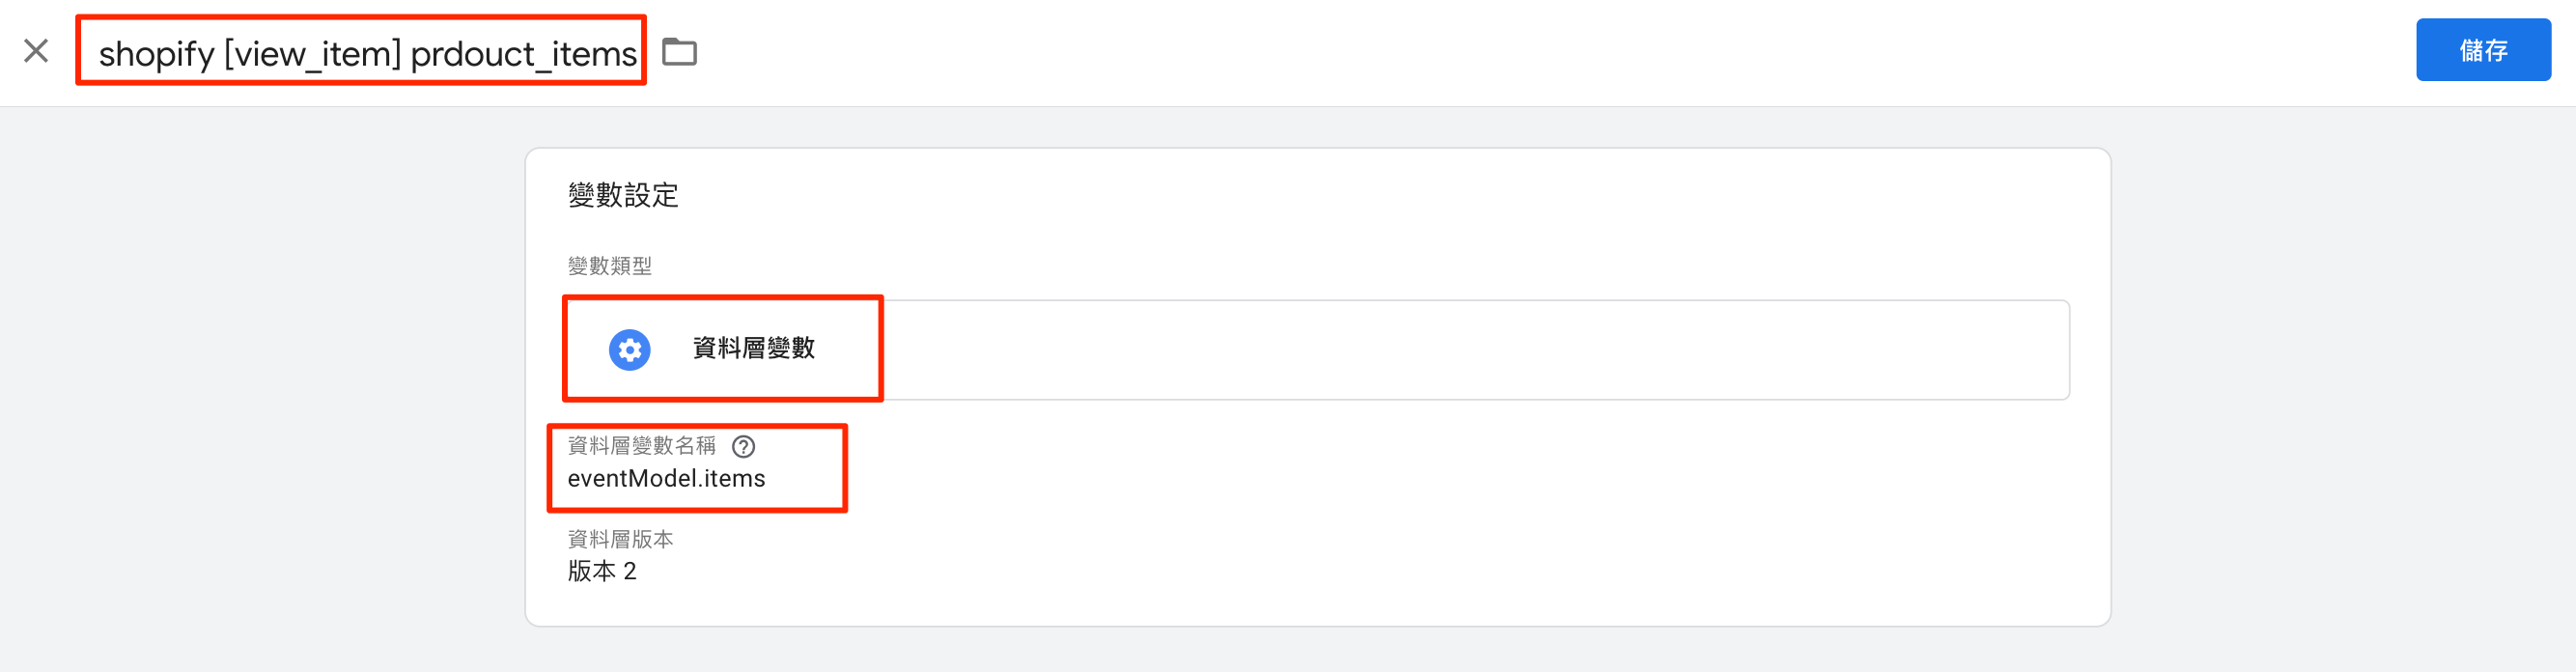This screenshot has width=2576, height=672.
Task: Select the 資料層變數 variable type label
Action: tap(753, 349)
